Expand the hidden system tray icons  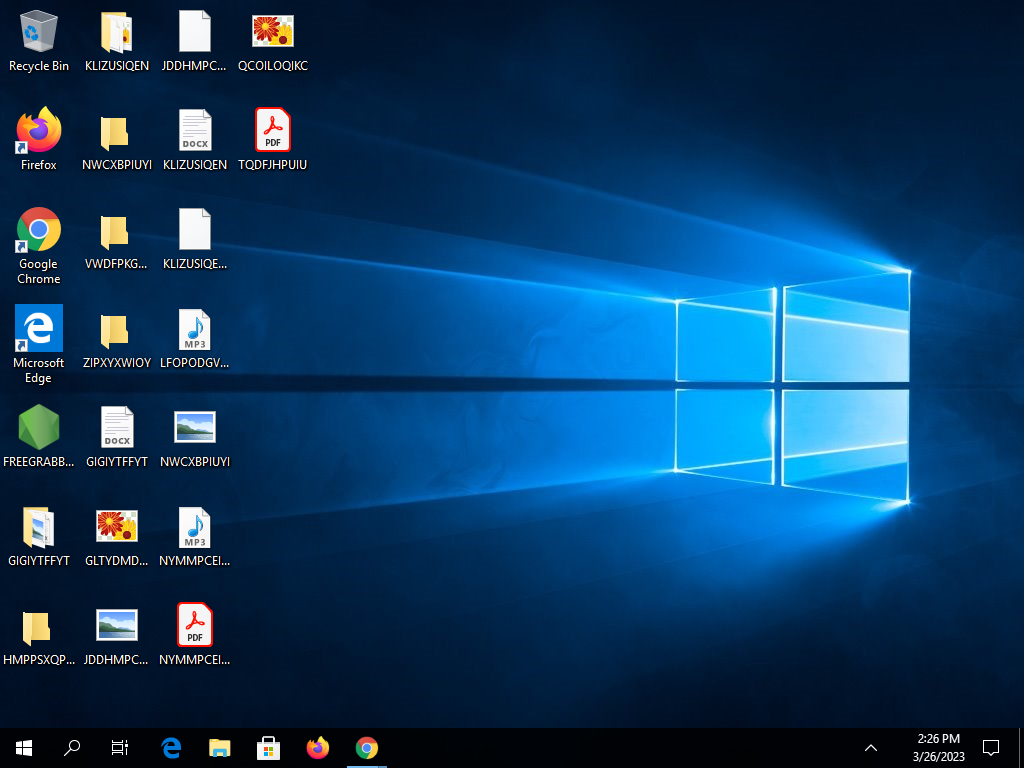coord(871,747)
